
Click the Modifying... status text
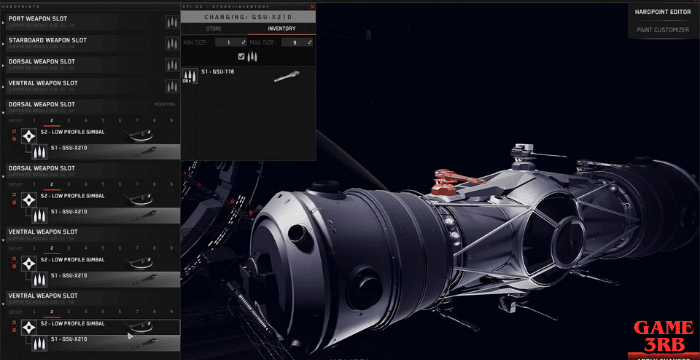(167, 105)
